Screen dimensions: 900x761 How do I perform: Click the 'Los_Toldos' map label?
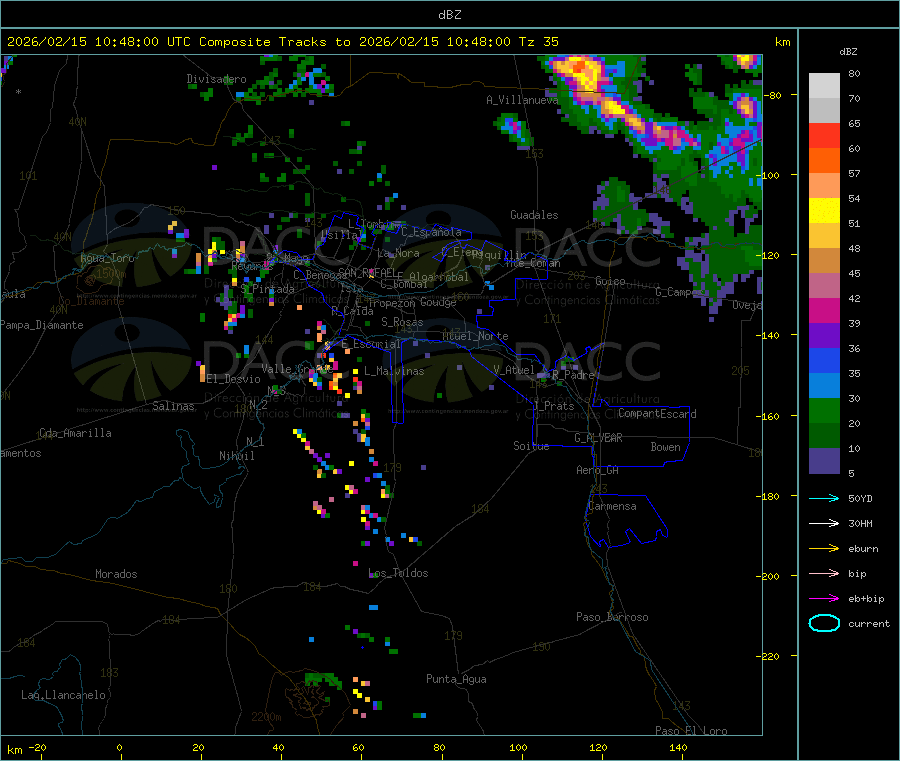coord(398,573)
